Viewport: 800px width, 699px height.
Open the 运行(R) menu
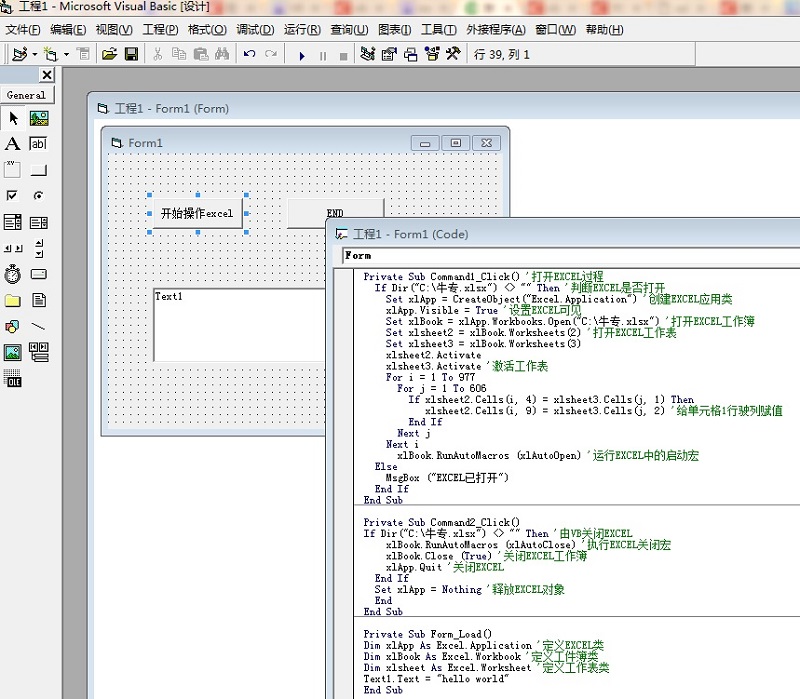302,30
